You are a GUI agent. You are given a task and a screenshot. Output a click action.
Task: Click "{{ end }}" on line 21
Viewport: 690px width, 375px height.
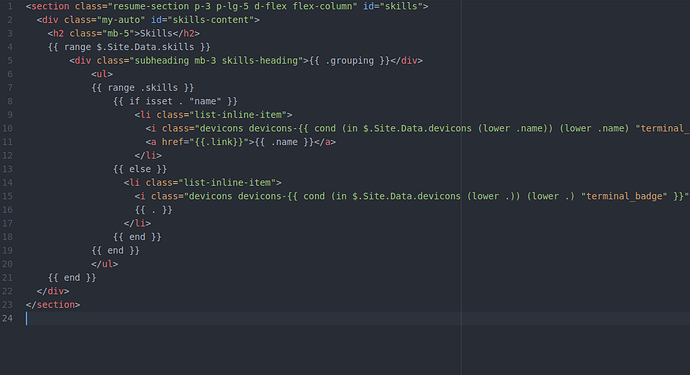coord(72,277)
